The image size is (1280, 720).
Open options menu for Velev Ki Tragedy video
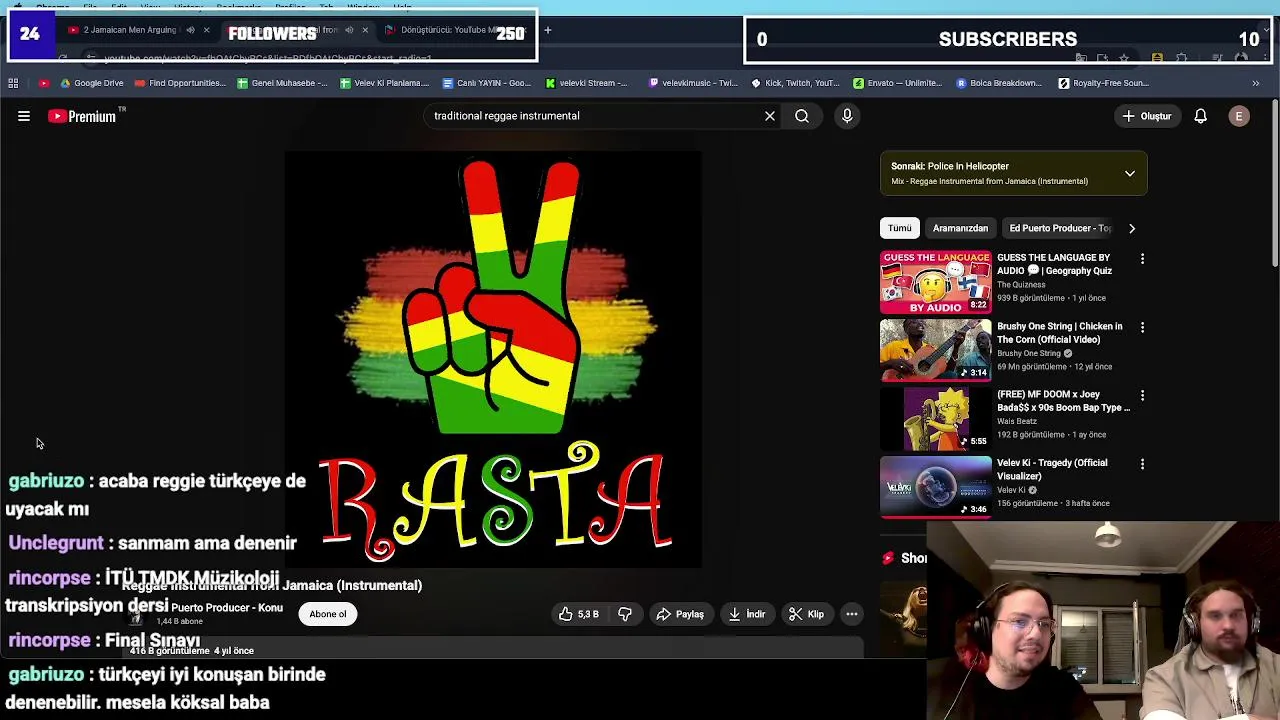(1142, 464)
